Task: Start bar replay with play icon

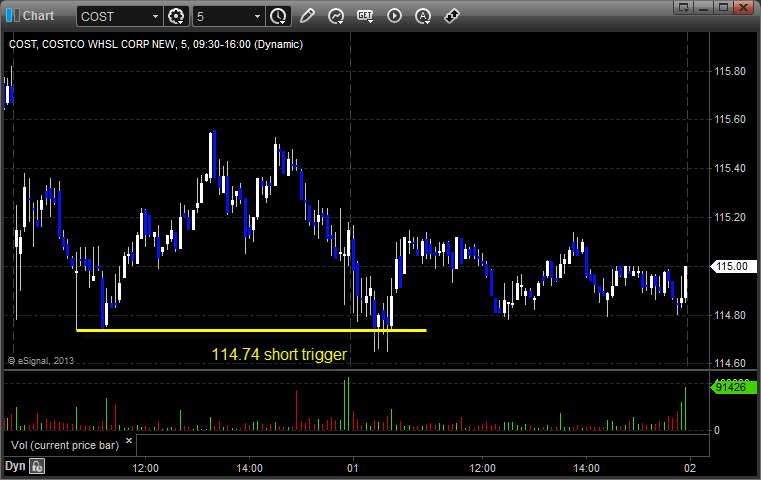Action: (394, 16)
